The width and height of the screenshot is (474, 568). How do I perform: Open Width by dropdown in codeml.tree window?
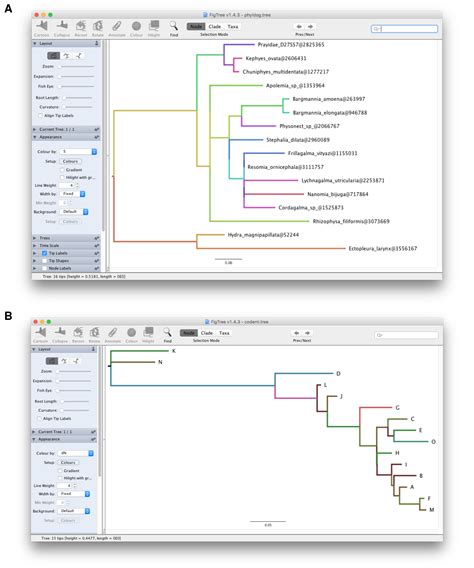click(x=74, y=494)
